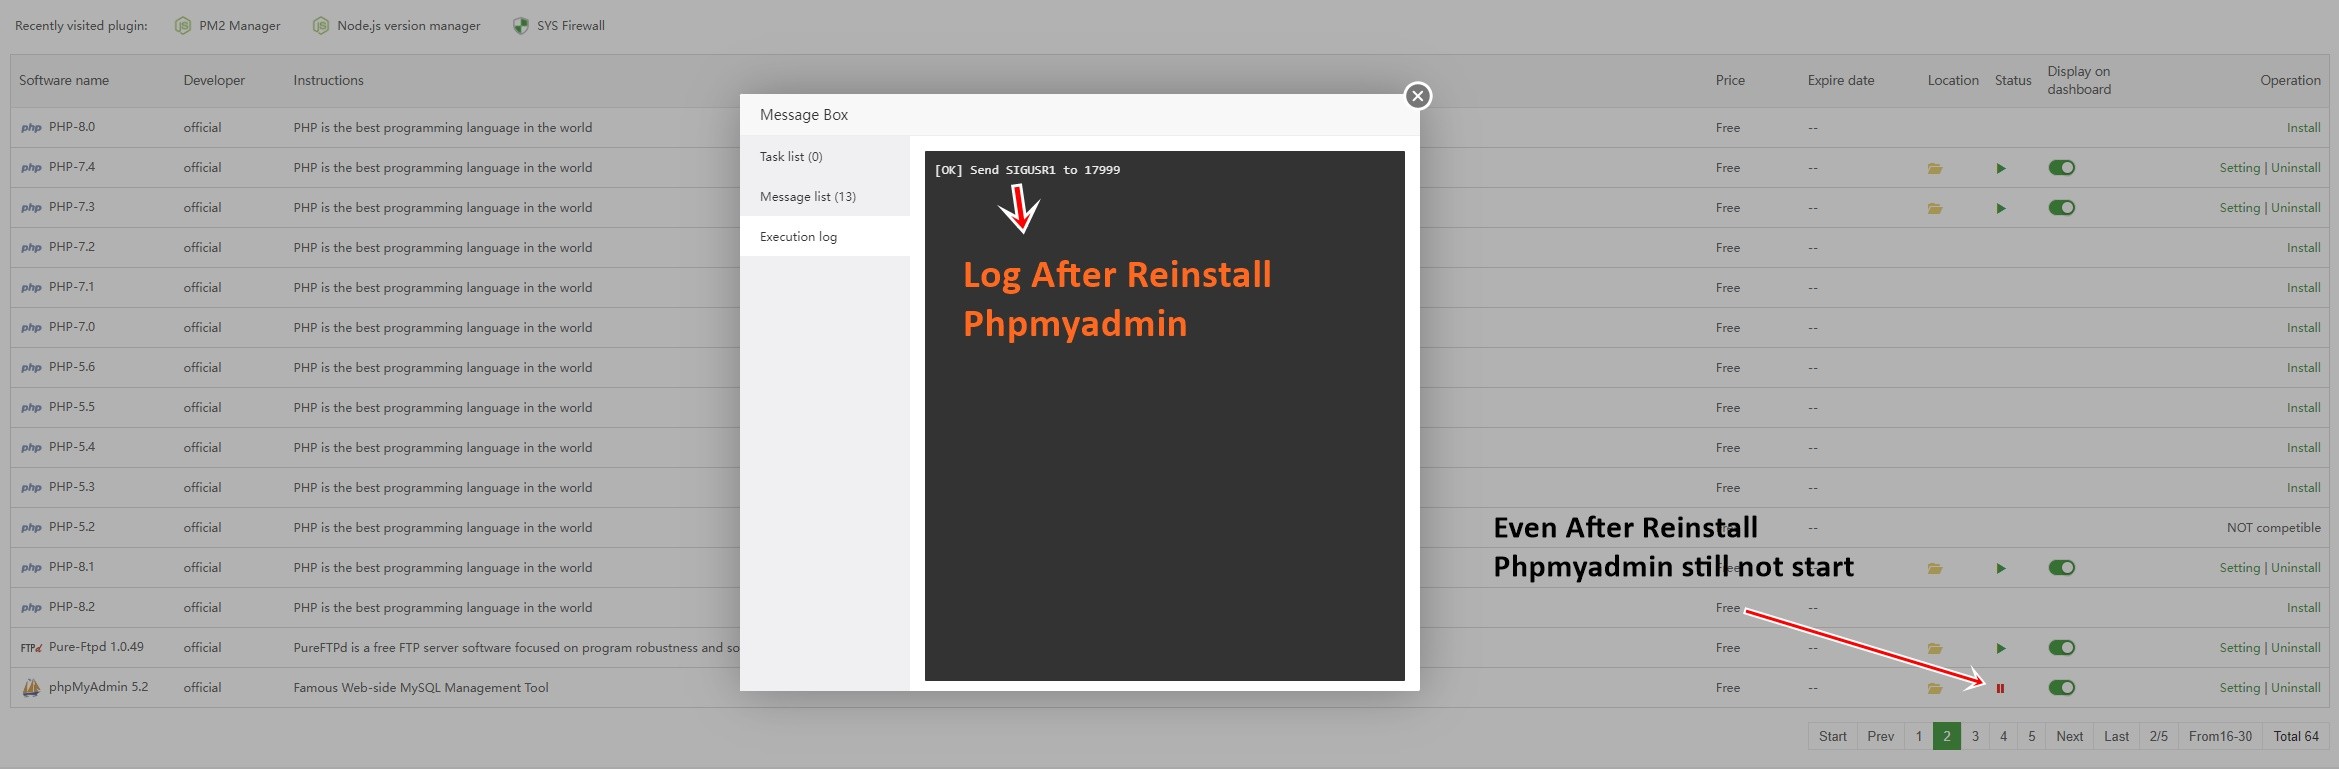The width and height of the screenshot is (2339, 769).
Task: Uninstall phpMyAdmin 5.2
Action: (2296, 688)
